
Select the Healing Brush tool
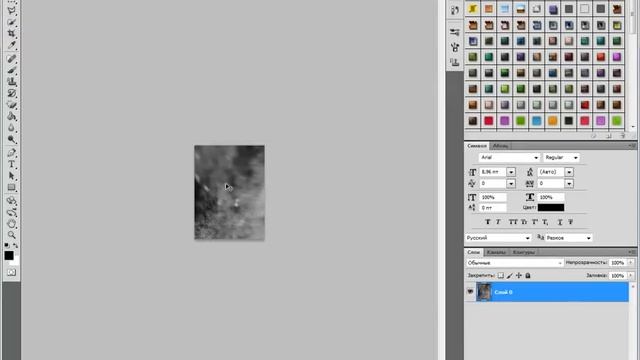(11, 59)
